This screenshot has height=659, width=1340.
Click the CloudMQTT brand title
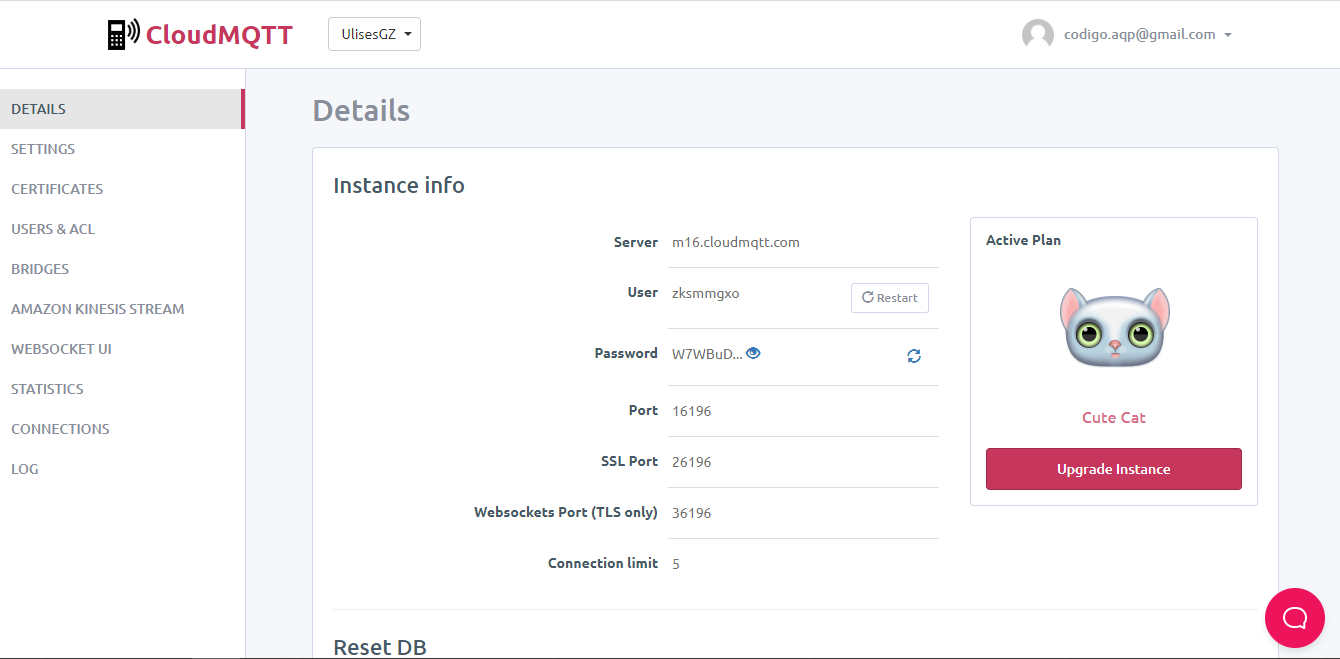click(219, 35)
